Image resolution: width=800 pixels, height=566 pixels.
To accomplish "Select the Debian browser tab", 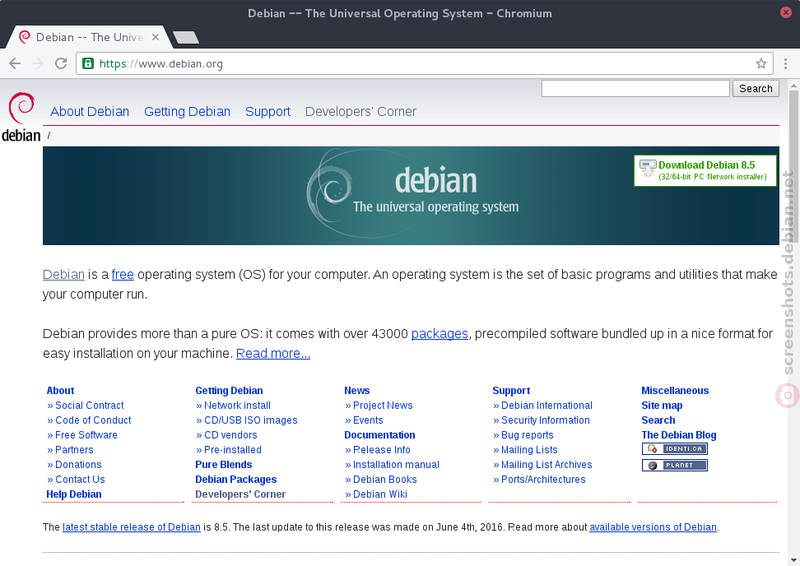I will pyautogui.click(x=89, y=37).
